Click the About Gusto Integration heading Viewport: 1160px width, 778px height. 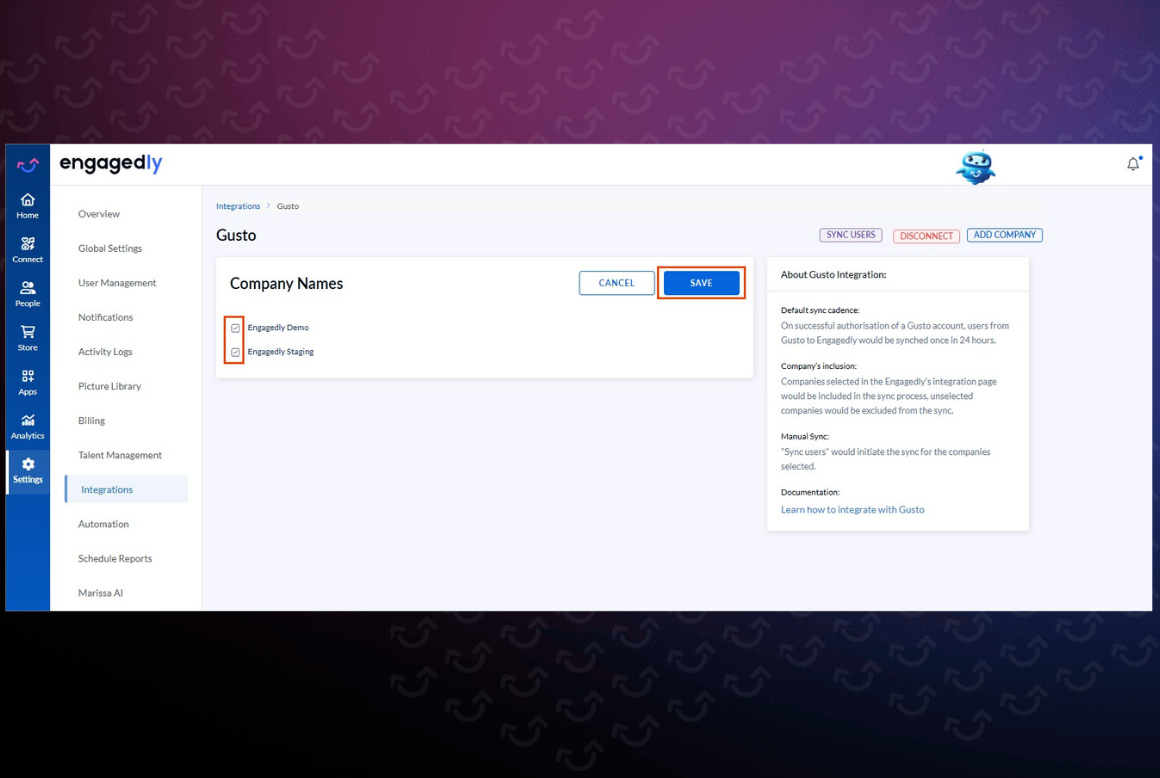point(833,274)
